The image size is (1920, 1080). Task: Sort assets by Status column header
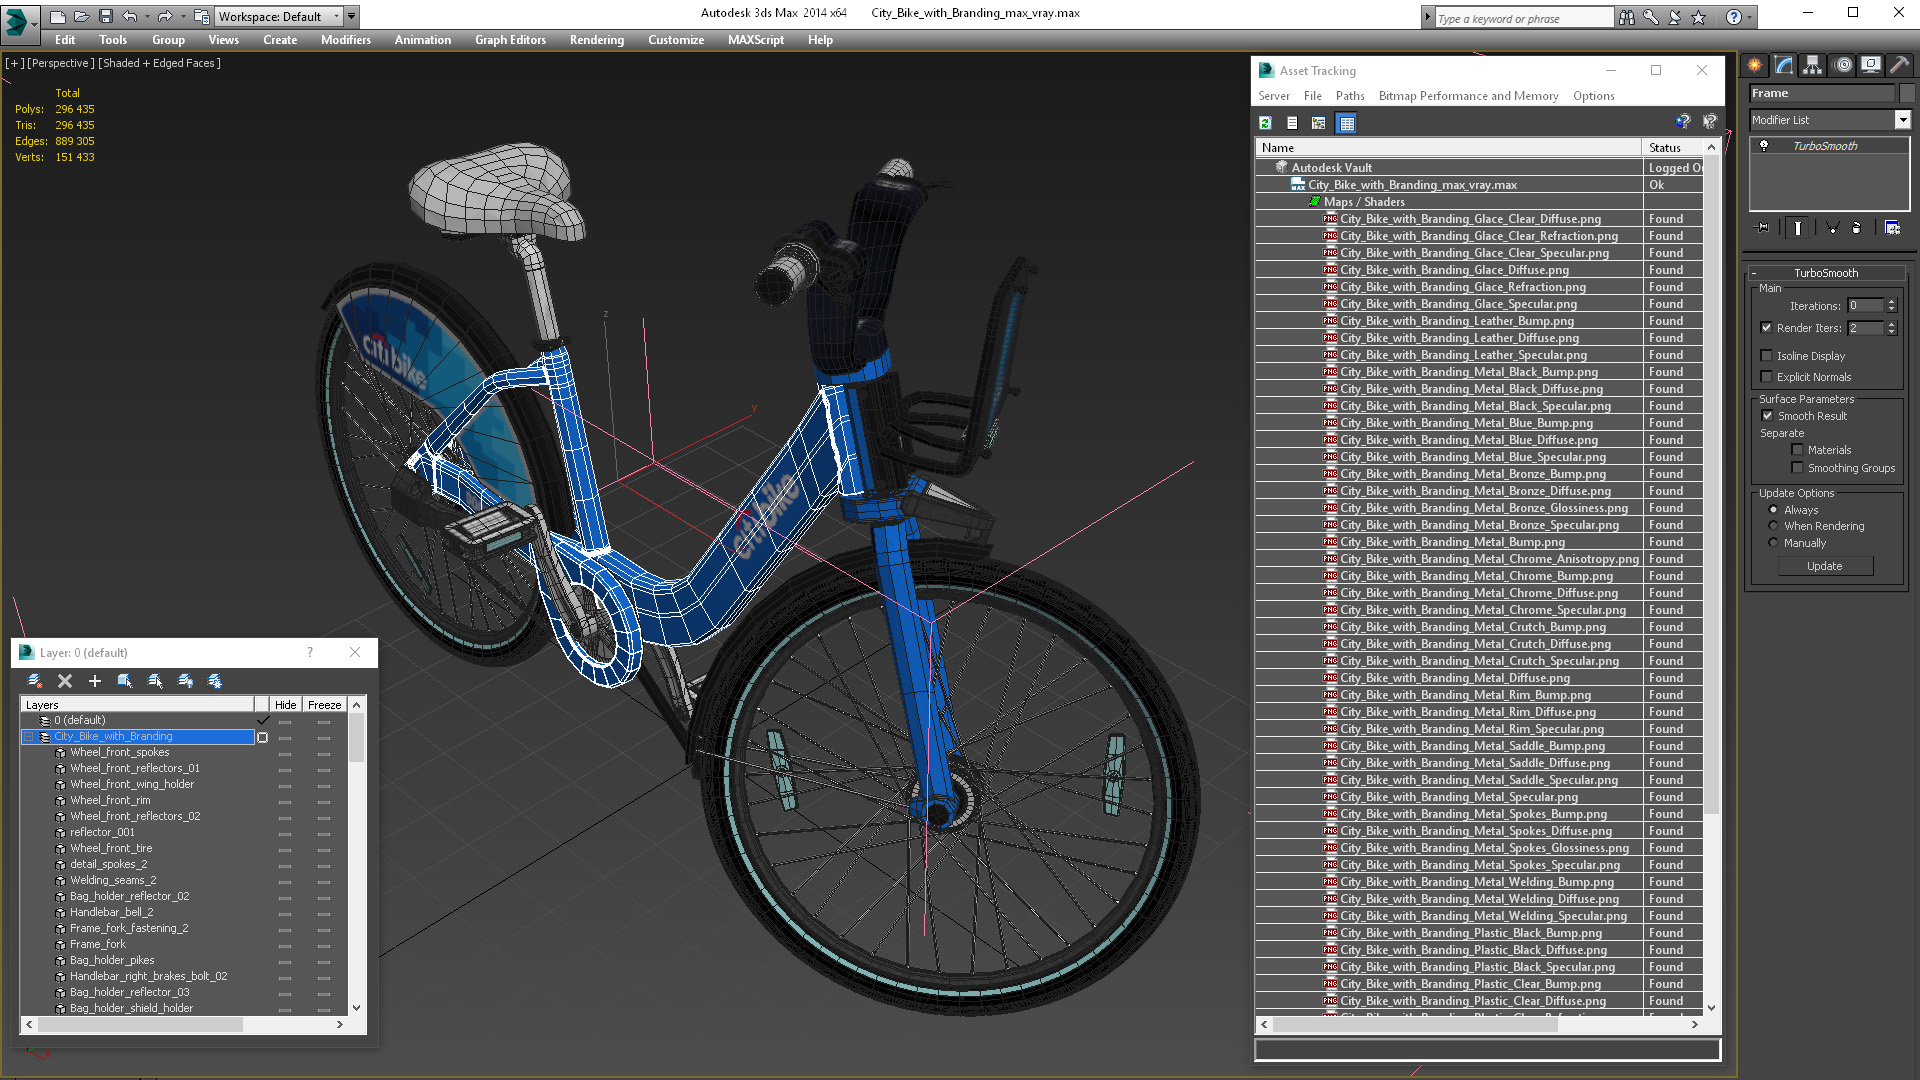click(1672, 148)
